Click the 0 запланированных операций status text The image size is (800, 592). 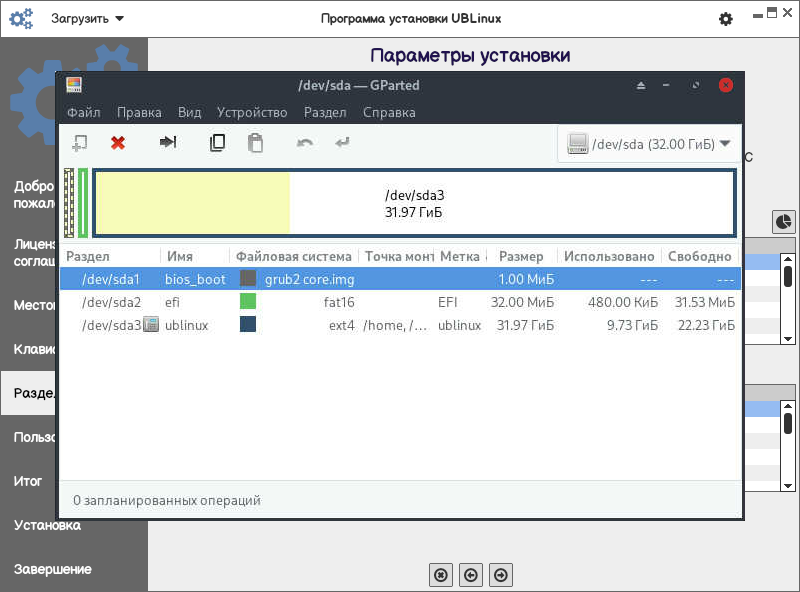click(x=167, y=501)
